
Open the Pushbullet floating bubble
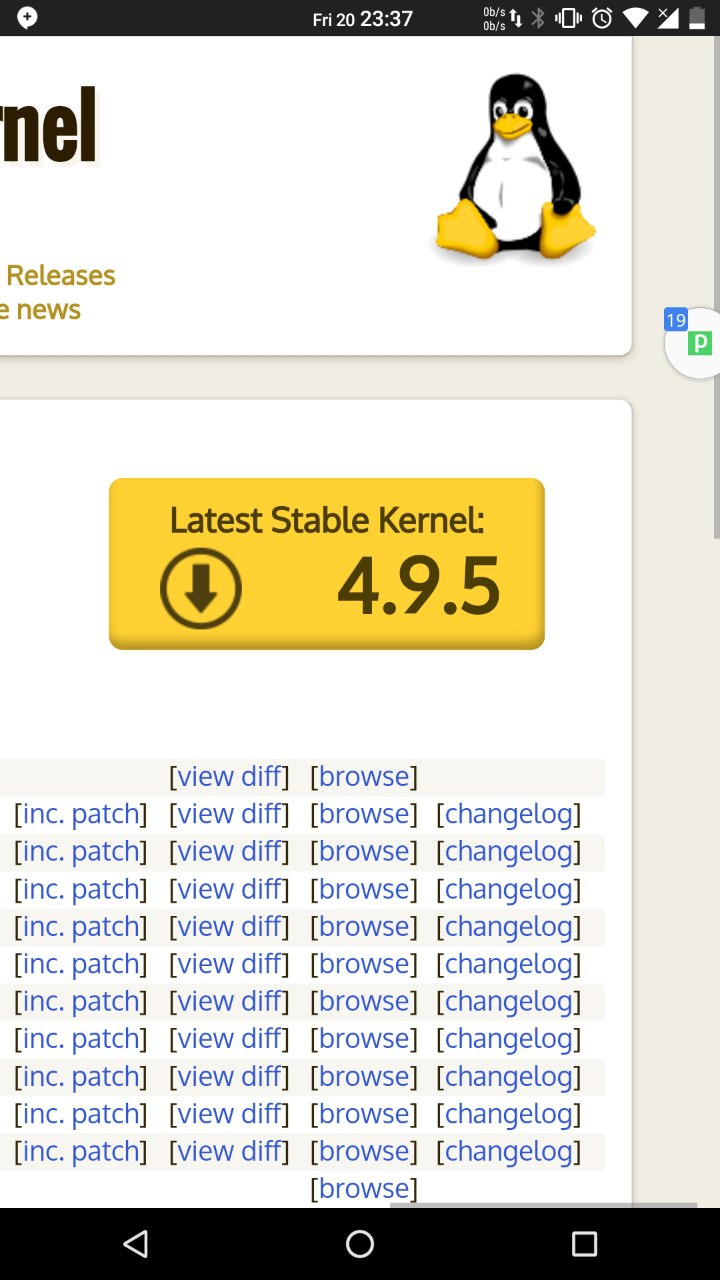point(696,343)
